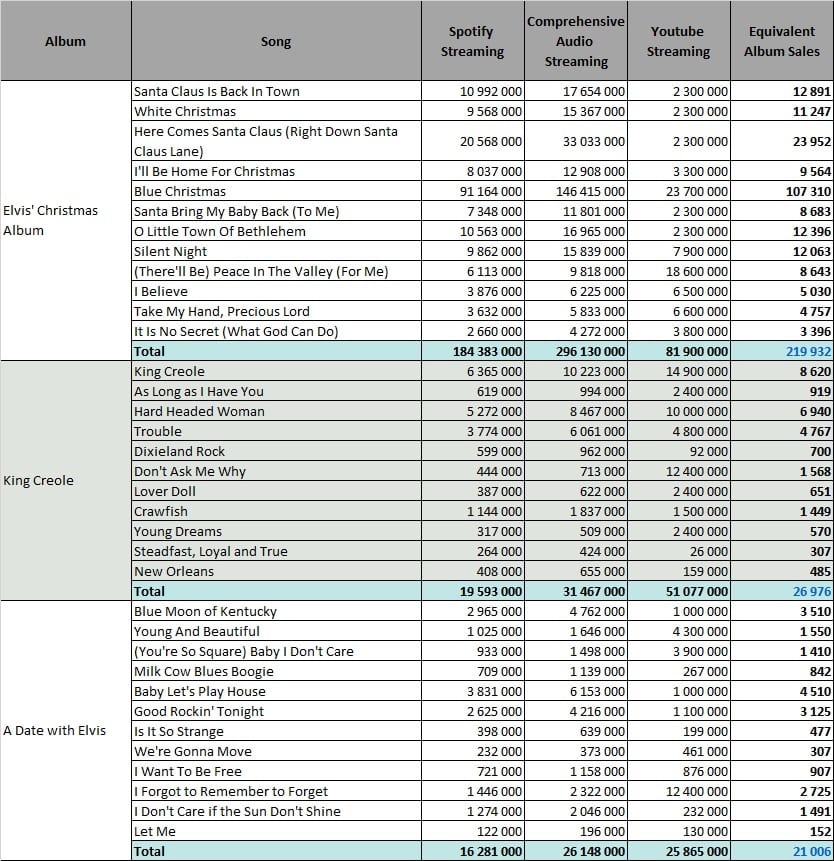Select We're Gonna Move
This screenshot has height=861, width=834.
point(276,751)
